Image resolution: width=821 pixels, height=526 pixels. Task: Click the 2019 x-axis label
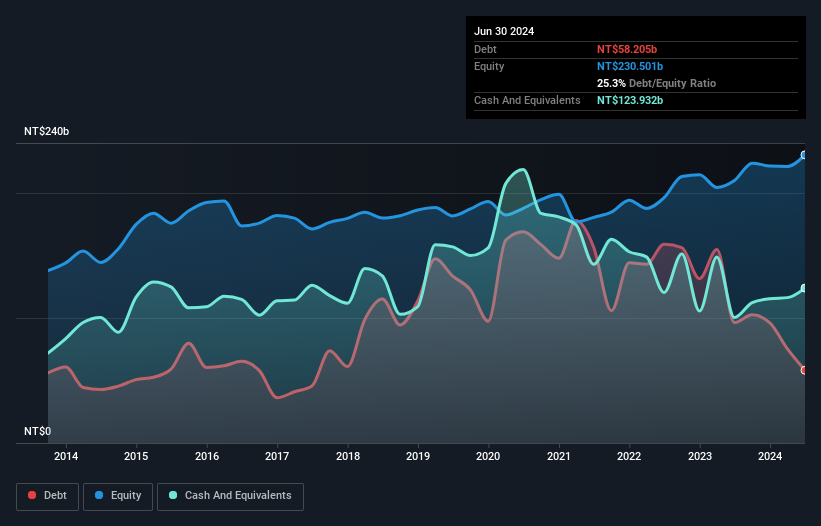pos(418,456)
